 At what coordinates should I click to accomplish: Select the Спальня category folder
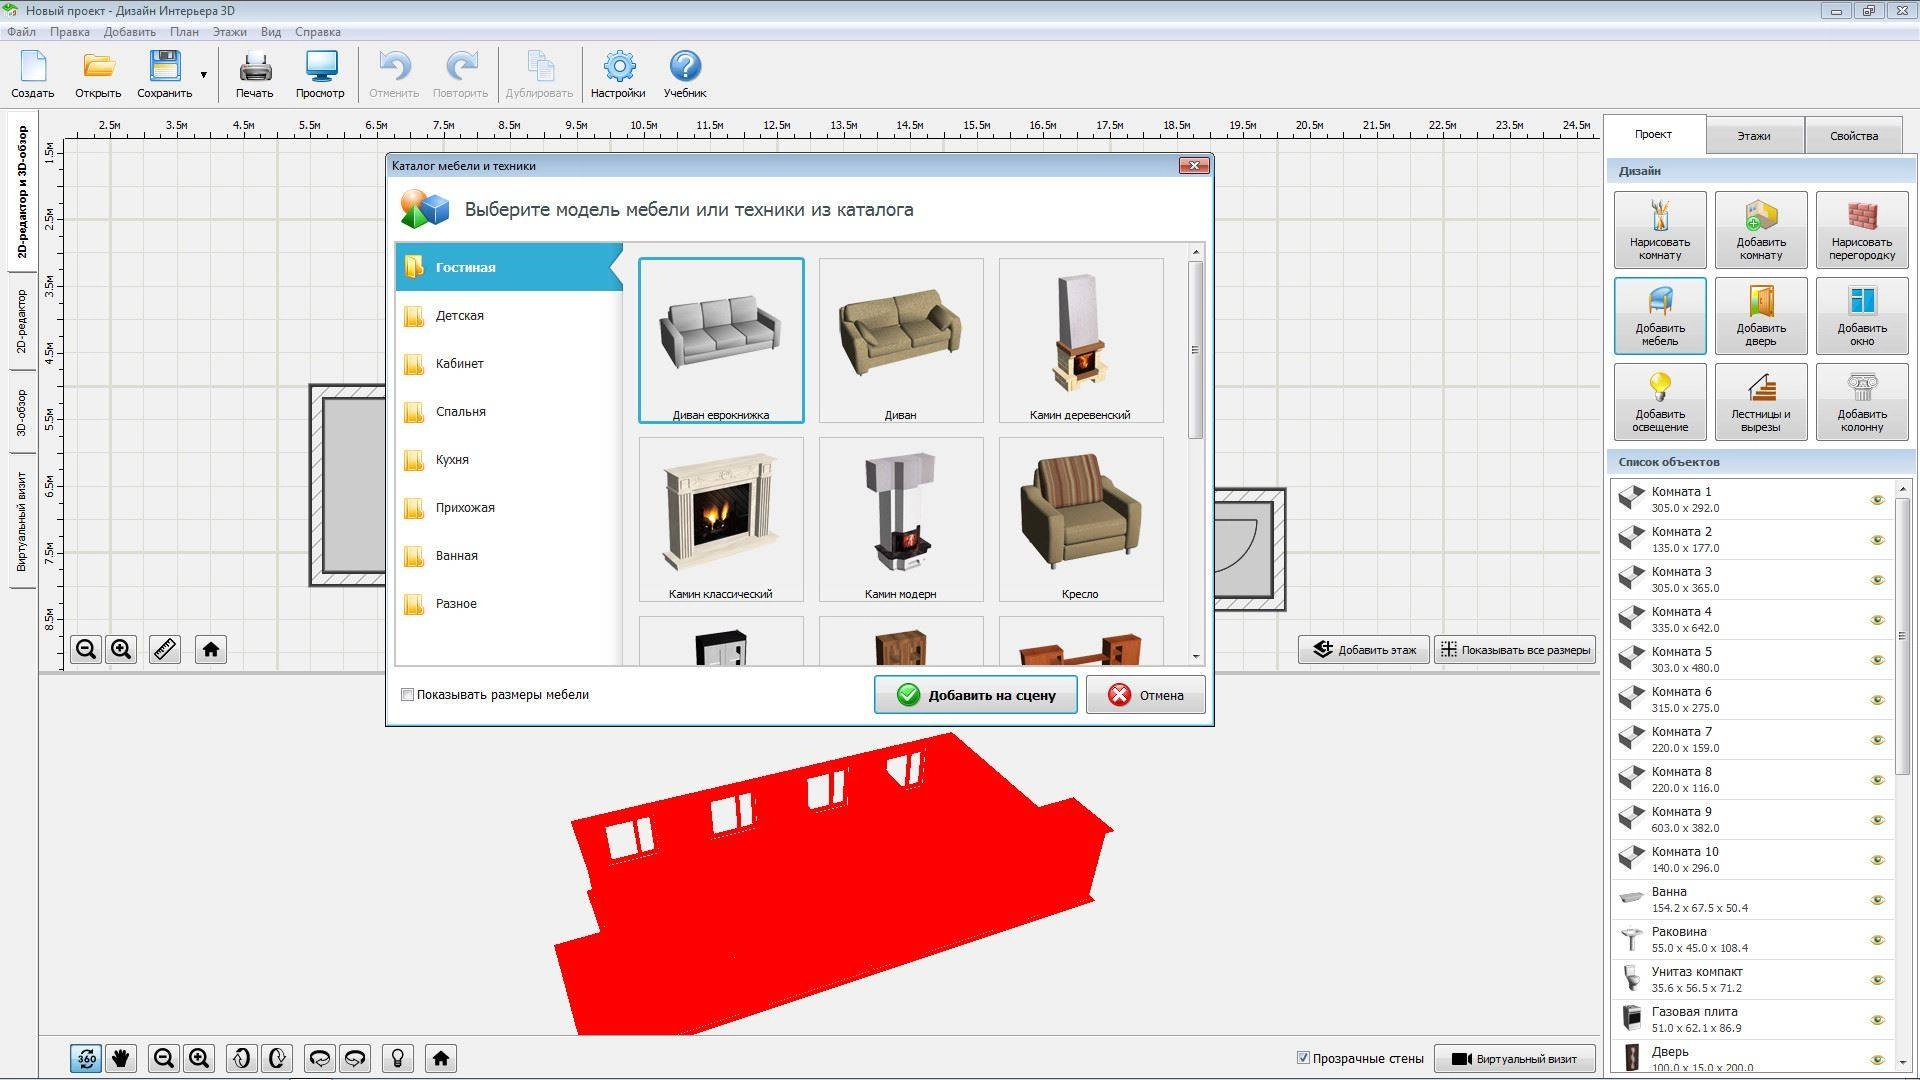(508, 412)
